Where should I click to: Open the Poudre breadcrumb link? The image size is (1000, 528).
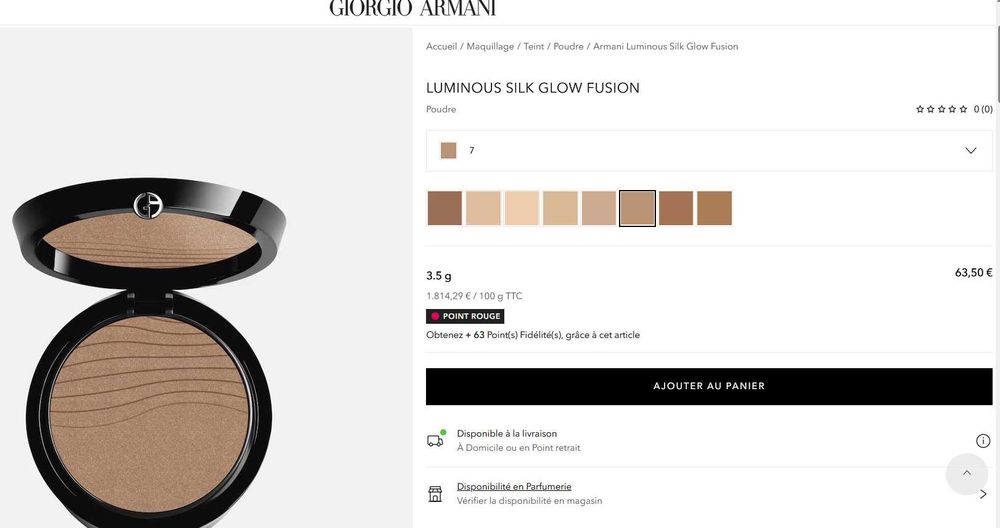pos(568,47)
